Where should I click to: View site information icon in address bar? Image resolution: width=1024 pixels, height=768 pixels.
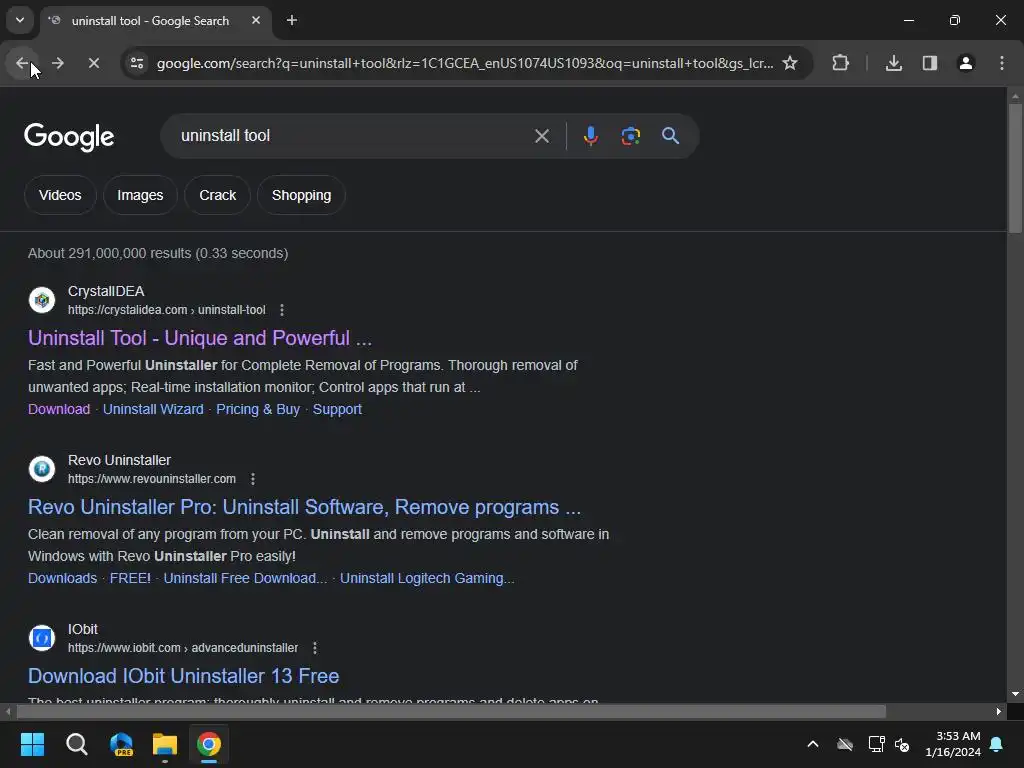137,63
